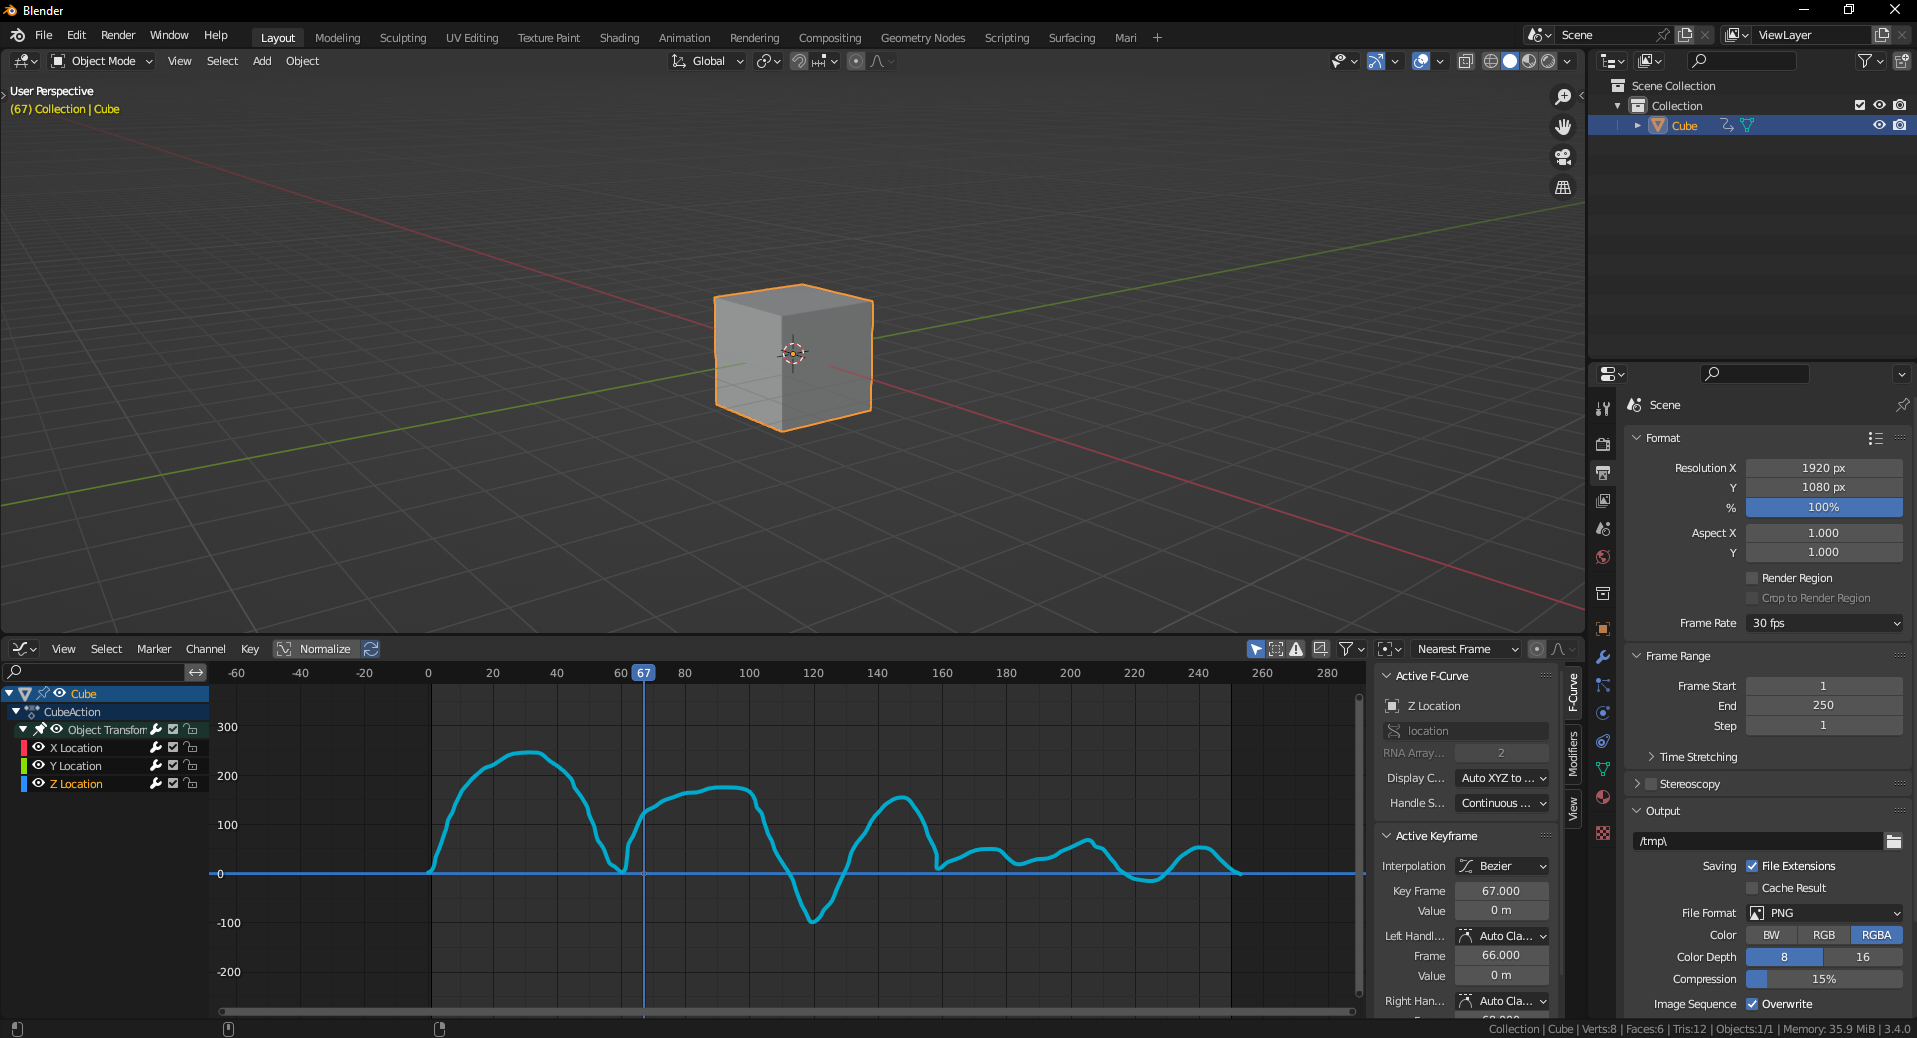
Task: Toggle camera view gizmo icon
Action: coord(1563,157)
